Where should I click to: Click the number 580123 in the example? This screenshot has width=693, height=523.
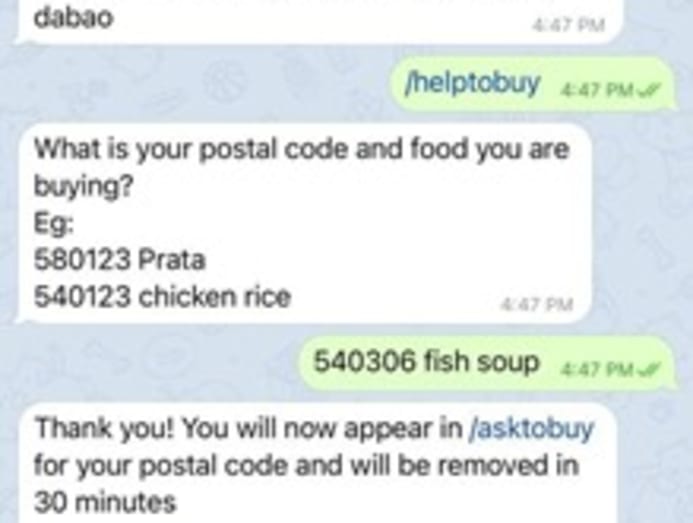[x=82, y=260]
